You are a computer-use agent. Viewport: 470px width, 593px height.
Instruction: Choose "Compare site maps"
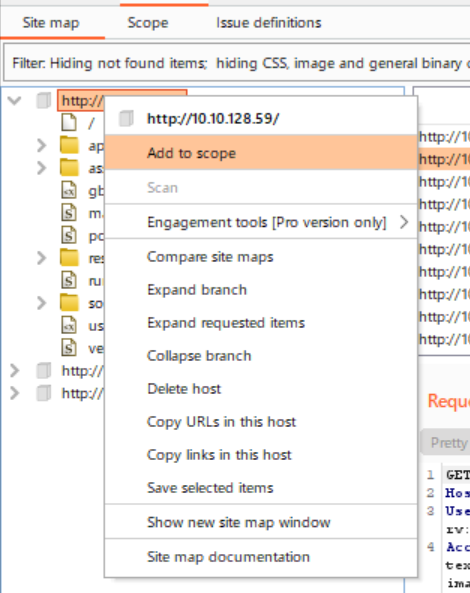click(261, 257)
